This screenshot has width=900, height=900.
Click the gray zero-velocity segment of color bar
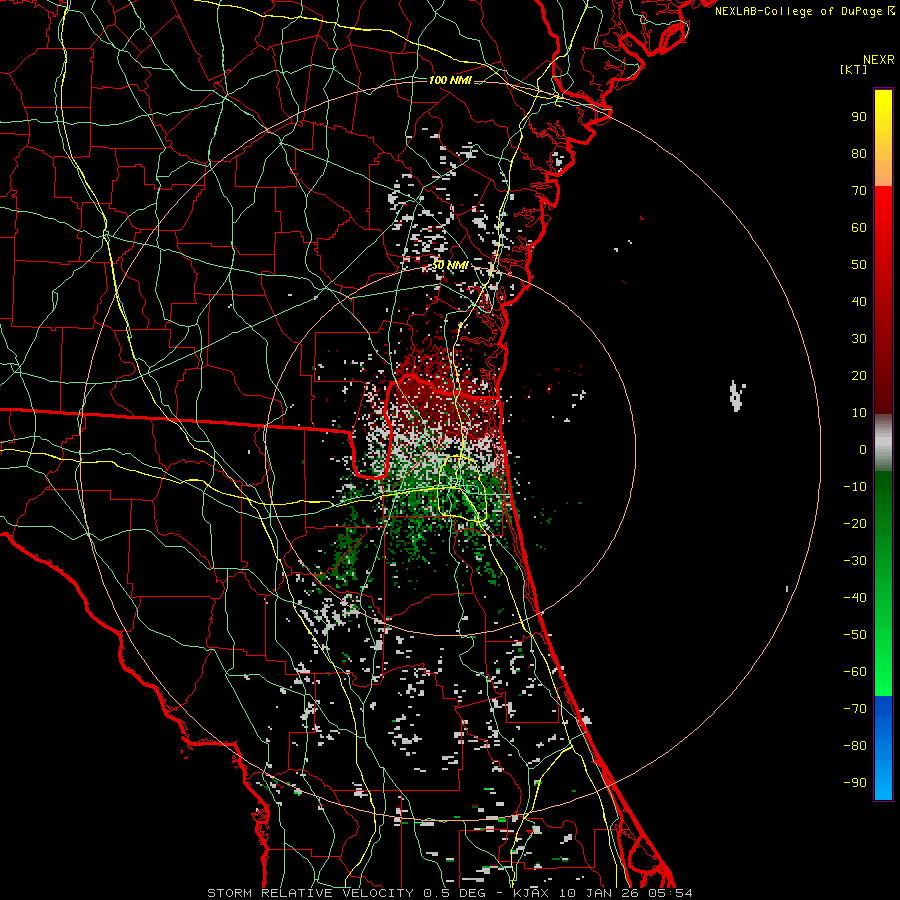pos(883,442)
